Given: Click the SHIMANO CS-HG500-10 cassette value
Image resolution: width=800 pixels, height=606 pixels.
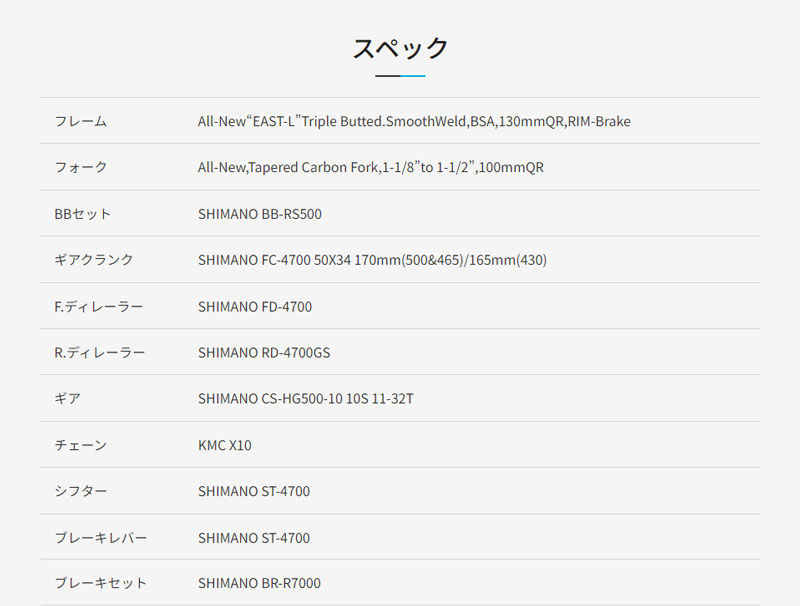Looking at the screenshot, I should (306, 398).
